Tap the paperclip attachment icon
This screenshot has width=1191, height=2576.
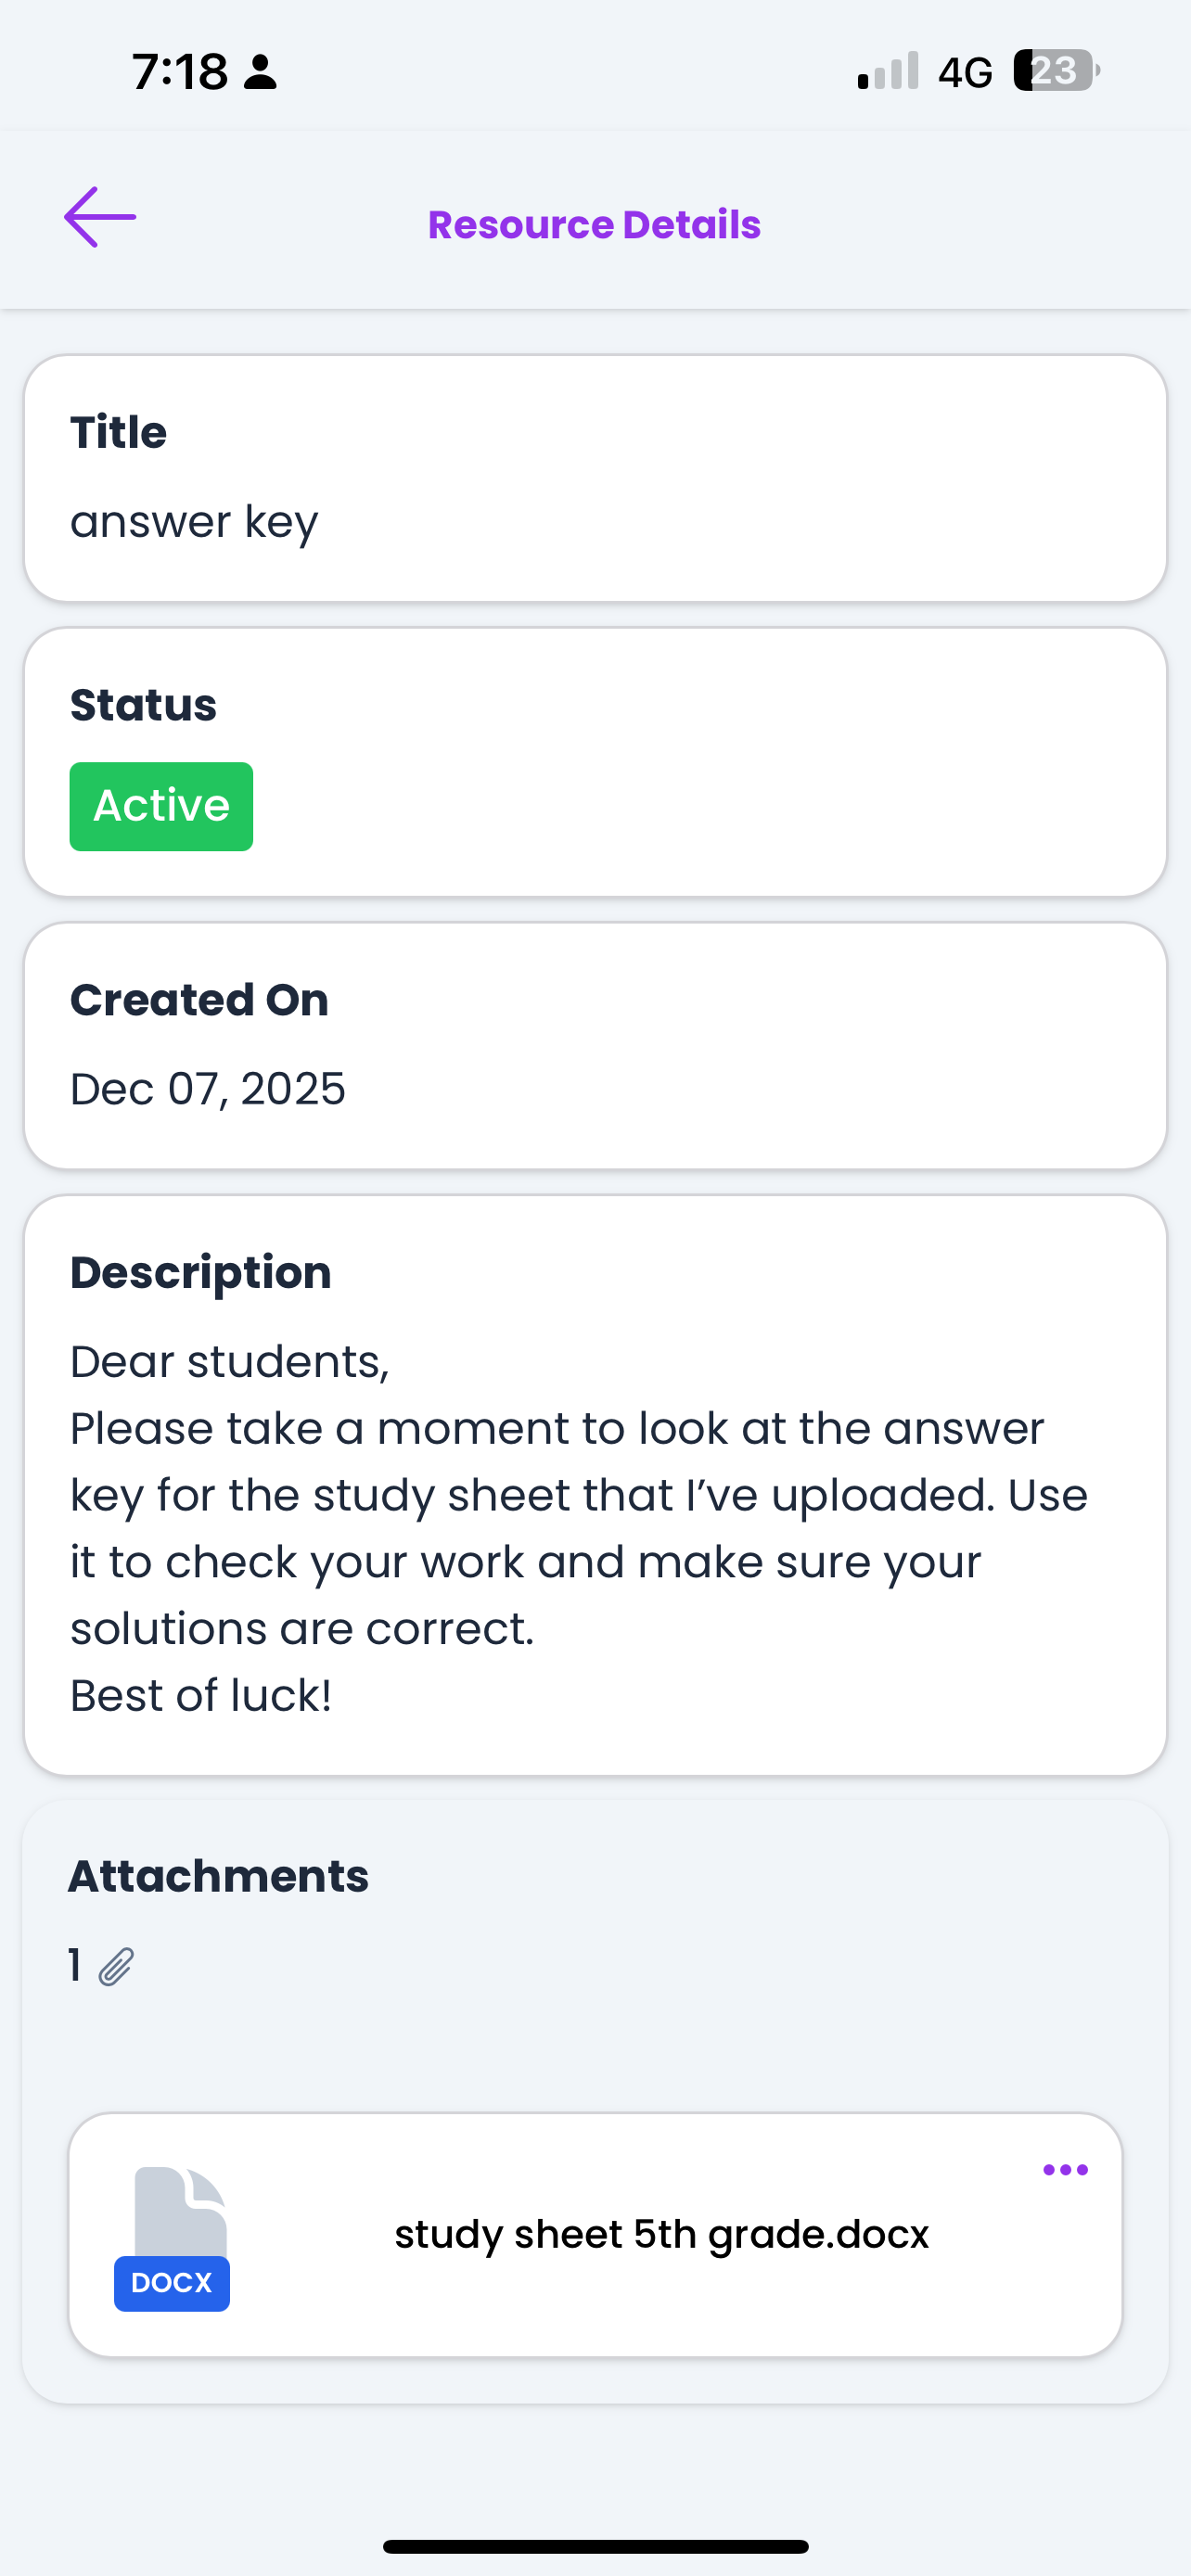coord(116,1966)
